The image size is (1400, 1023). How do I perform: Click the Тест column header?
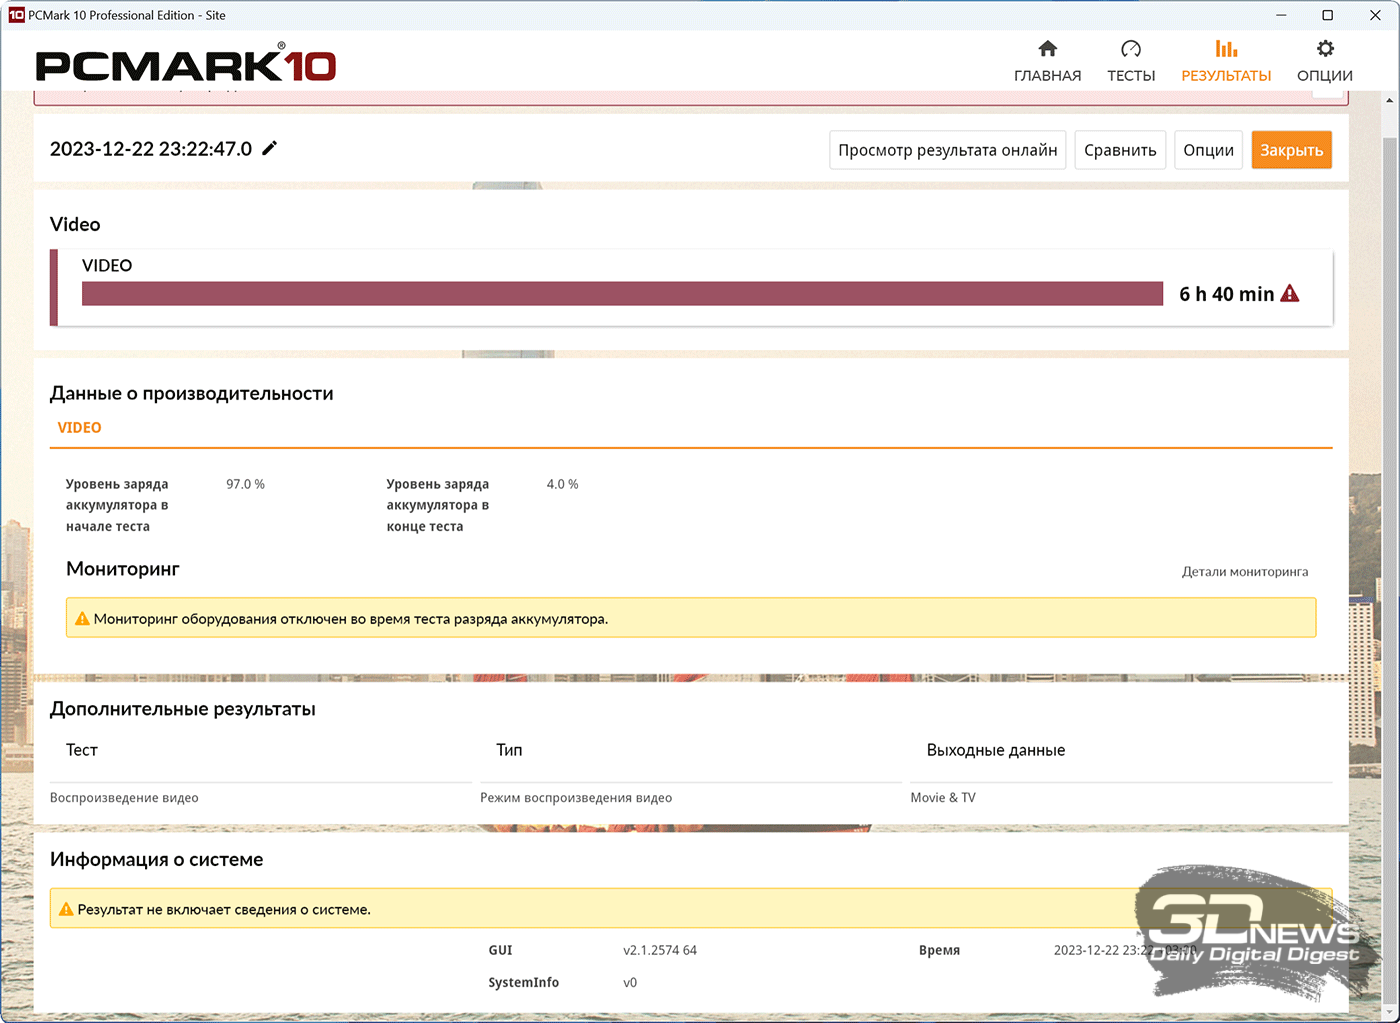point(82,750)
